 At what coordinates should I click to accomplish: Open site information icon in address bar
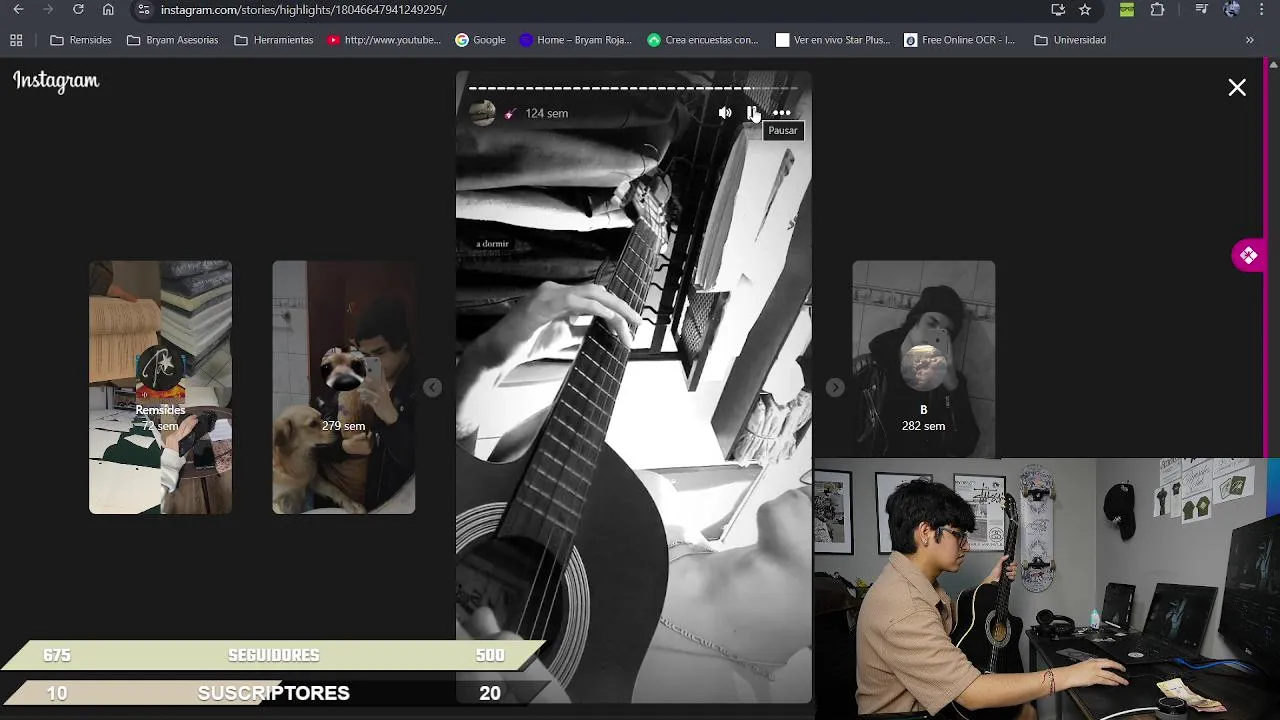click(x=144, y=10)
